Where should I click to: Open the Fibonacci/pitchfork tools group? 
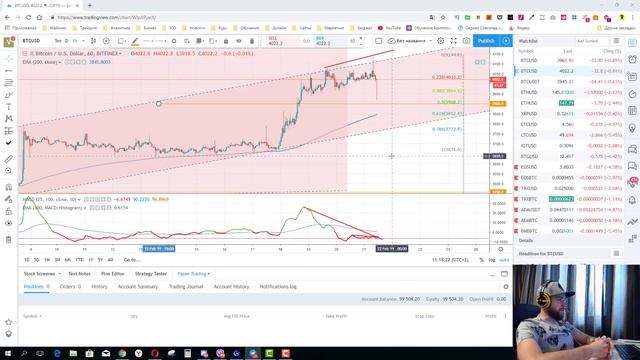point(9,82)
